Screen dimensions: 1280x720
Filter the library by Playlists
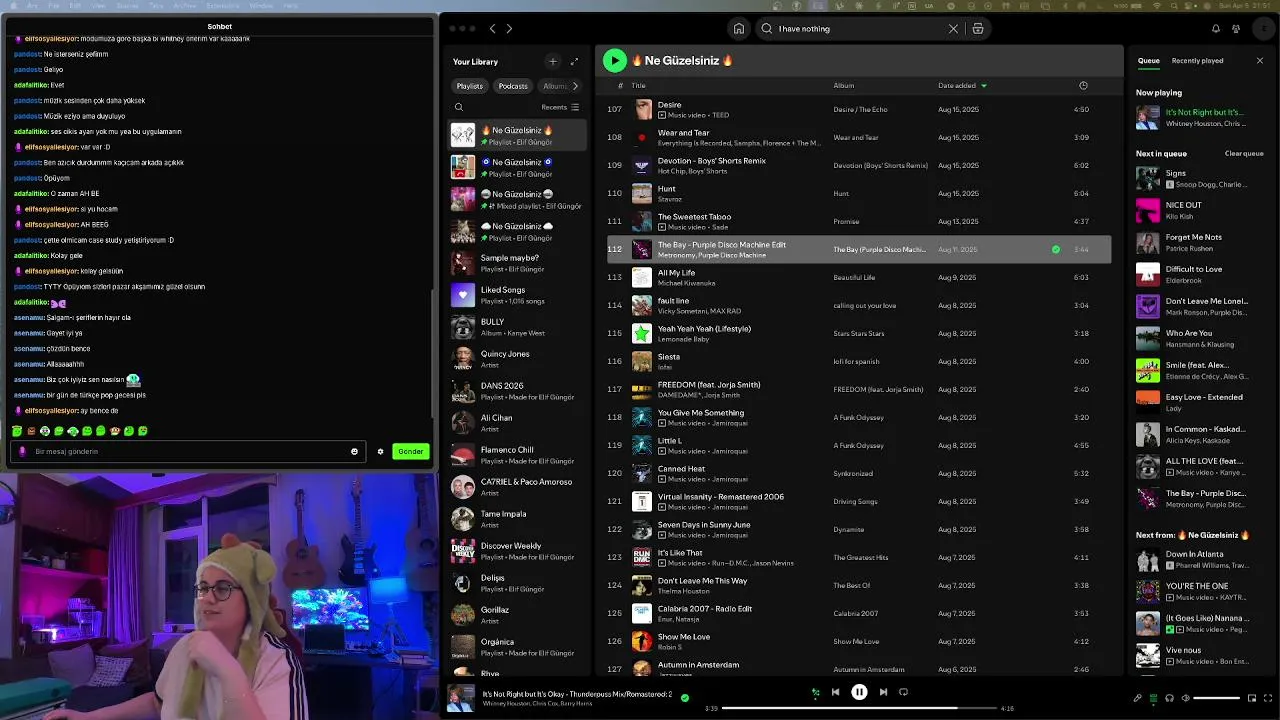[x=470, y=86]
